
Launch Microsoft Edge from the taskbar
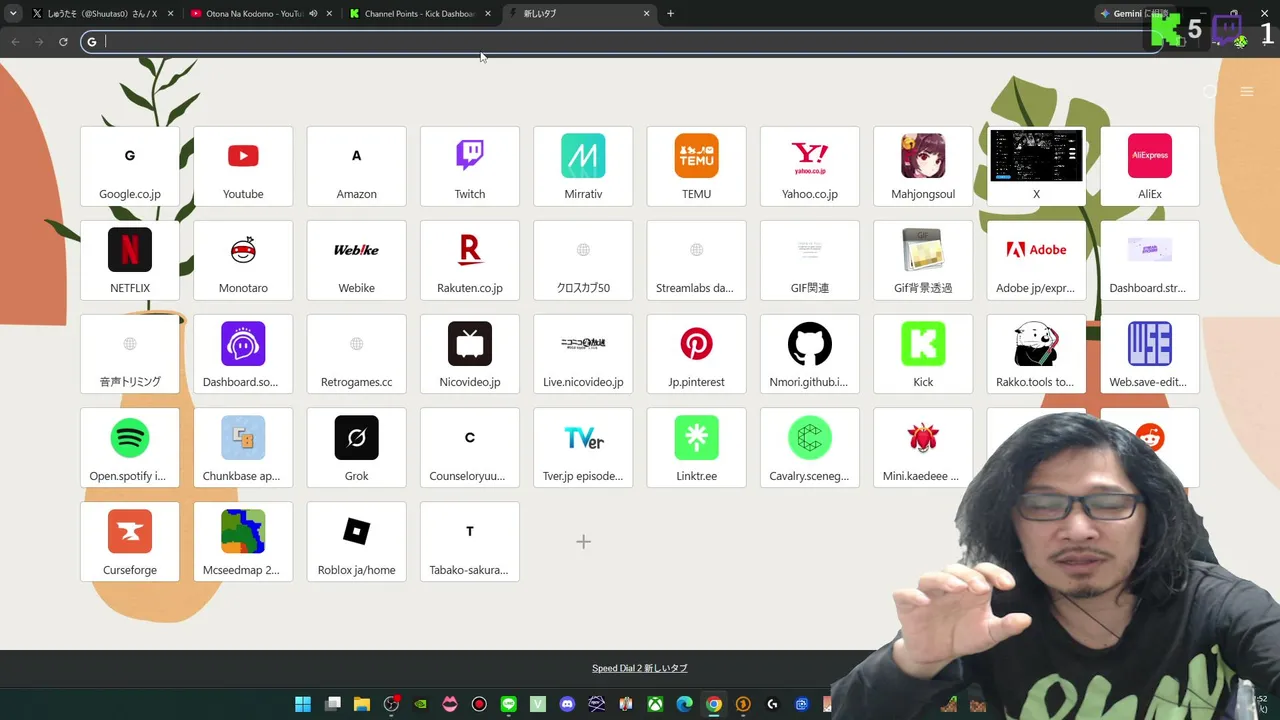click(684, 704)
